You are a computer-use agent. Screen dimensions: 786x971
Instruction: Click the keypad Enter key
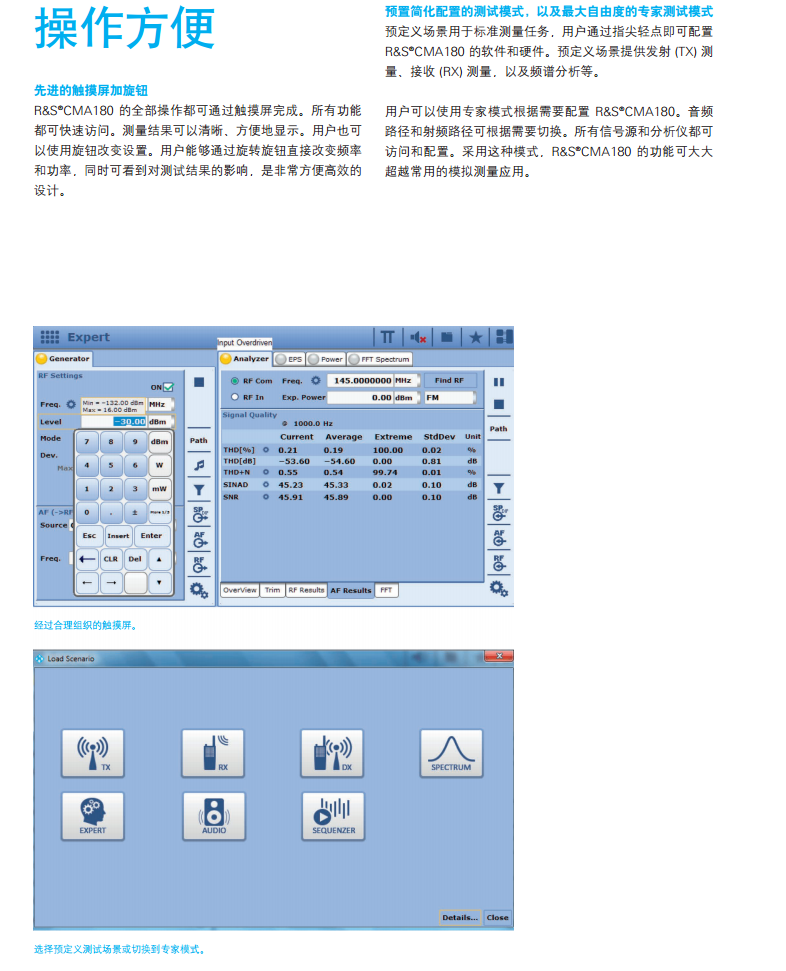point(152,536)
